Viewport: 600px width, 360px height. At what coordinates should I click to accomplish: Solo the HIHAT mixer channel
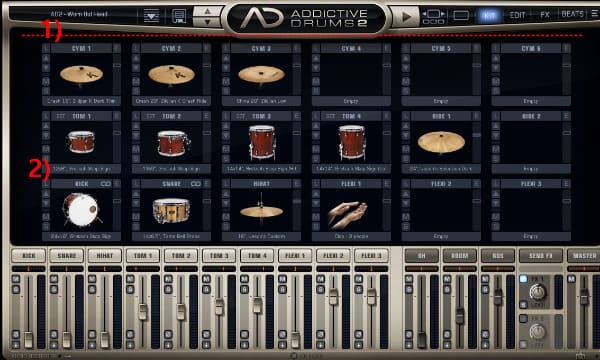point(92,289)
